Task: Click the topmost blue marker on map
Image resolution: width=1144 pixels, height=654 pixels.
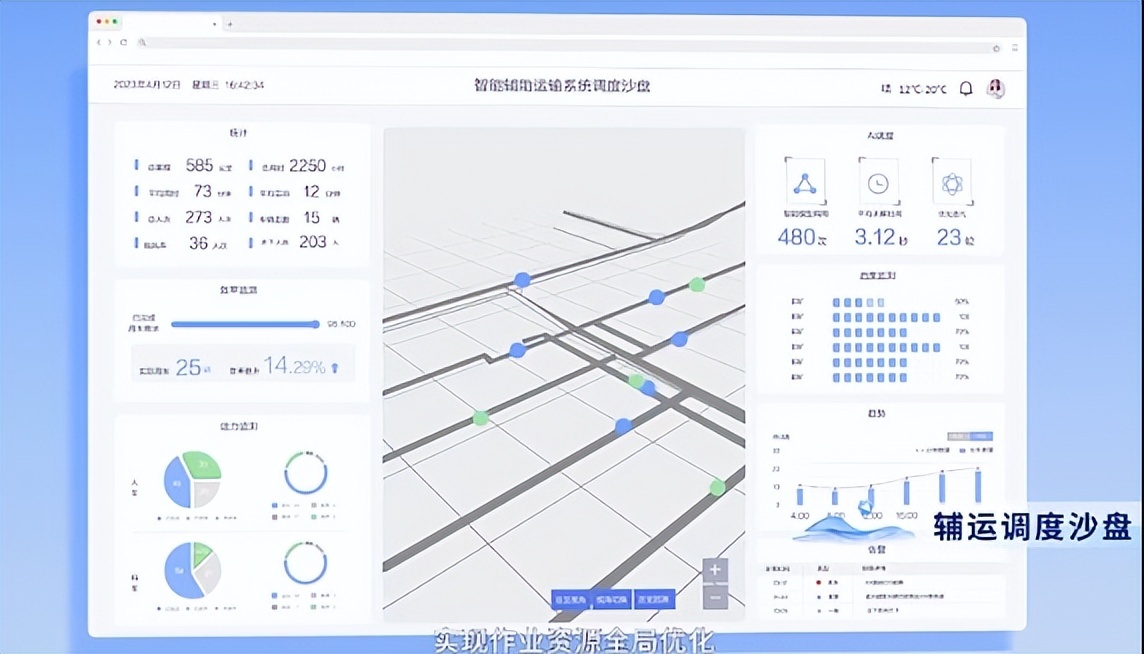Action: 522,280
